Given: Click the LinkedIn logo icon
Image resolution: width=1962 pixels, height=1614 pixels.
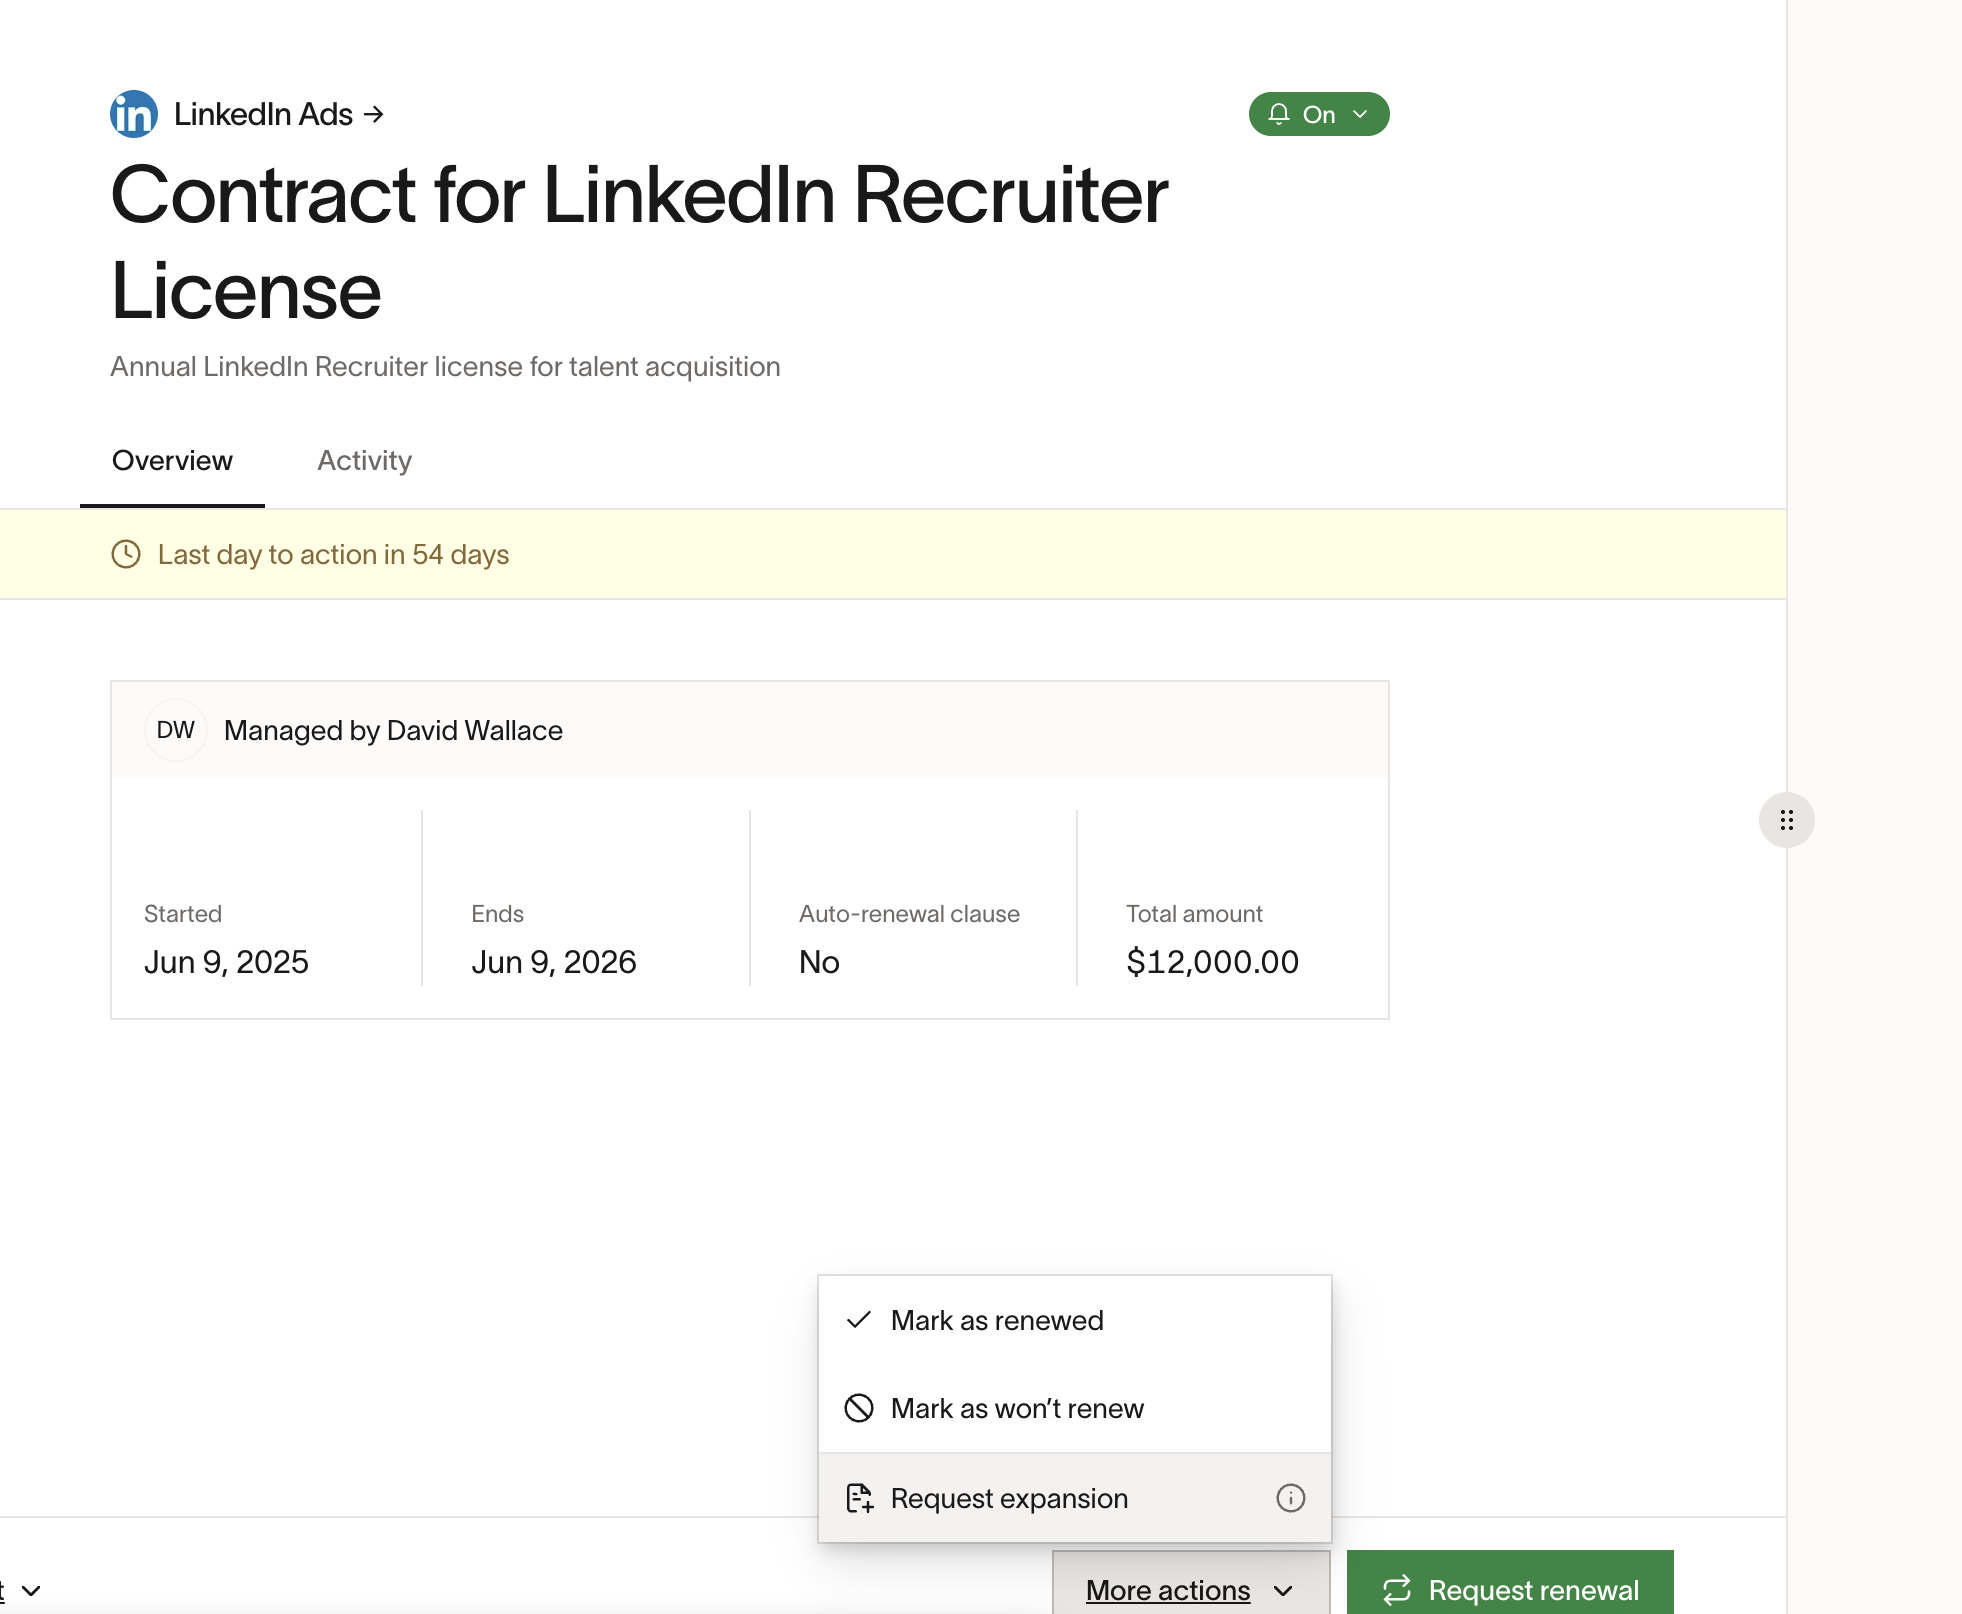Looking at the screenshot, I should pyautogui.click(x=134, y=114).
